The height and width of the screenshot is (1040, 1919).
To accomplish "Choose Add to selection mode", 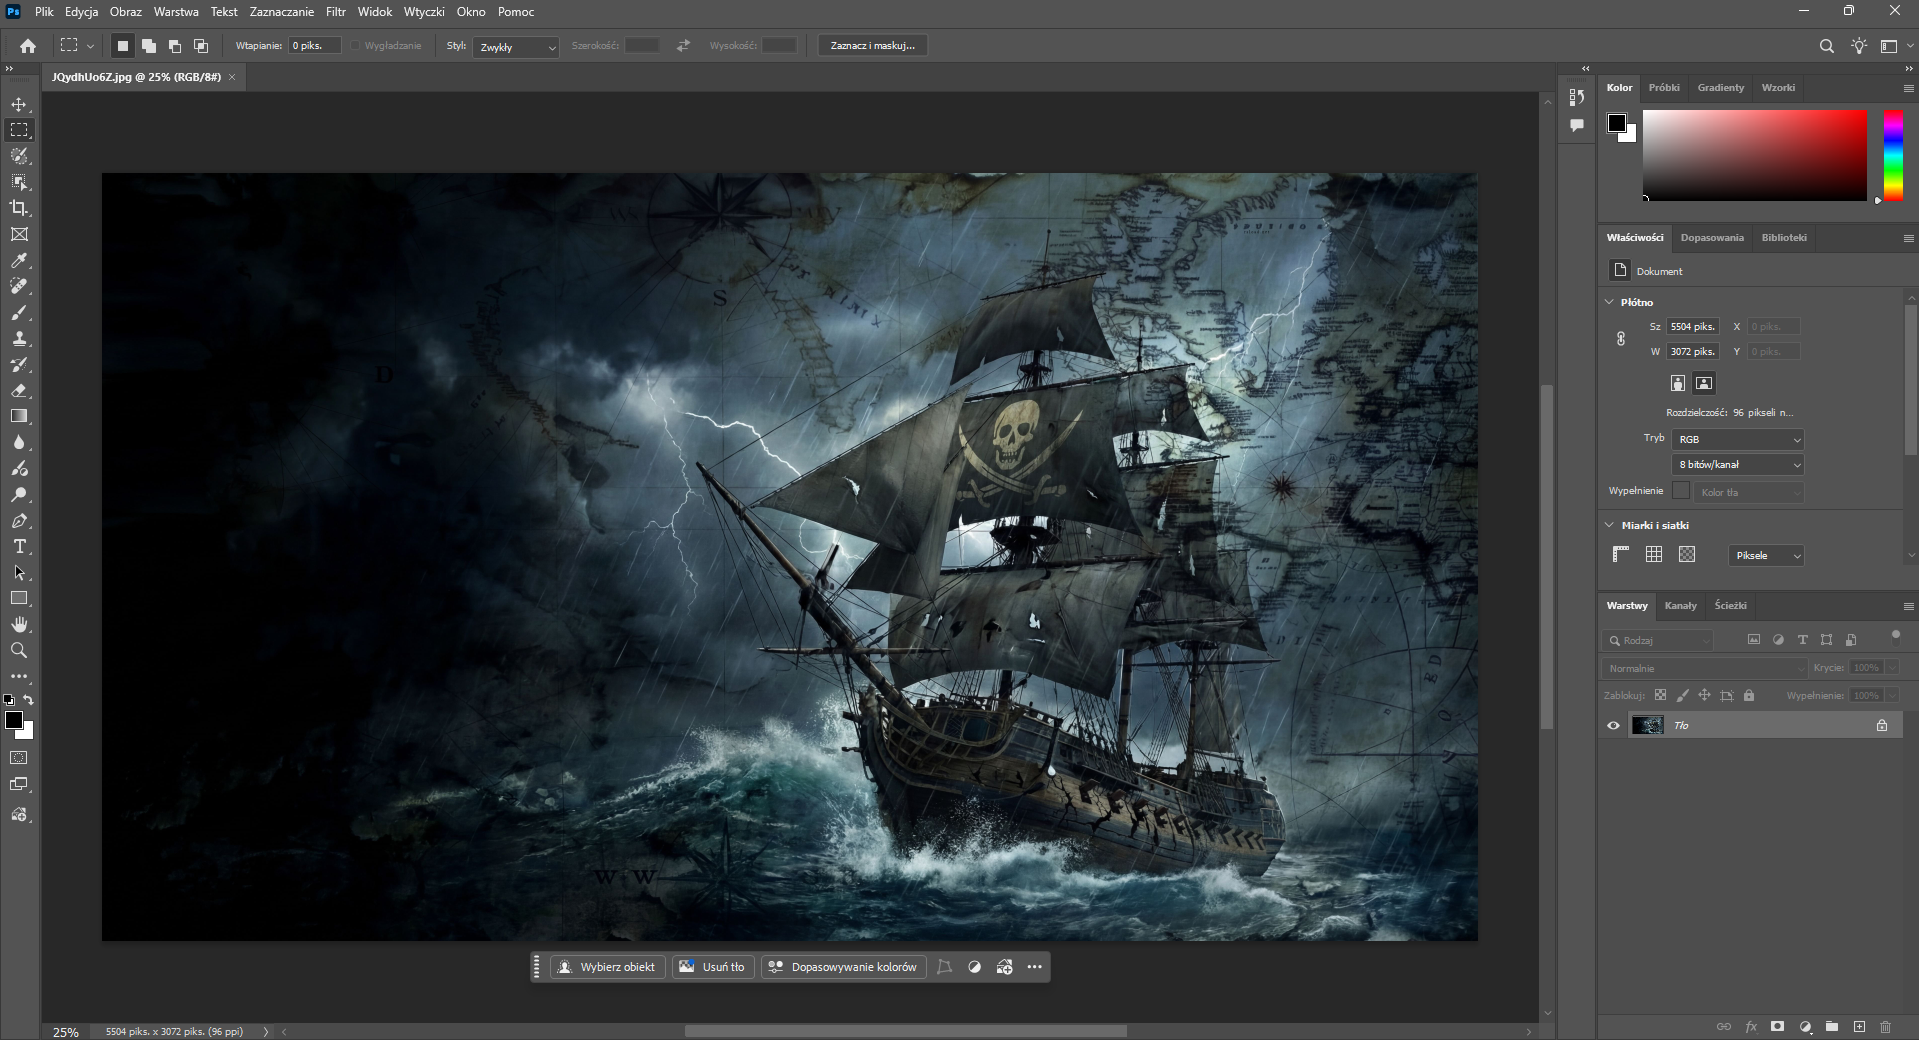I will pyautogui.click(x=148, y=46).
